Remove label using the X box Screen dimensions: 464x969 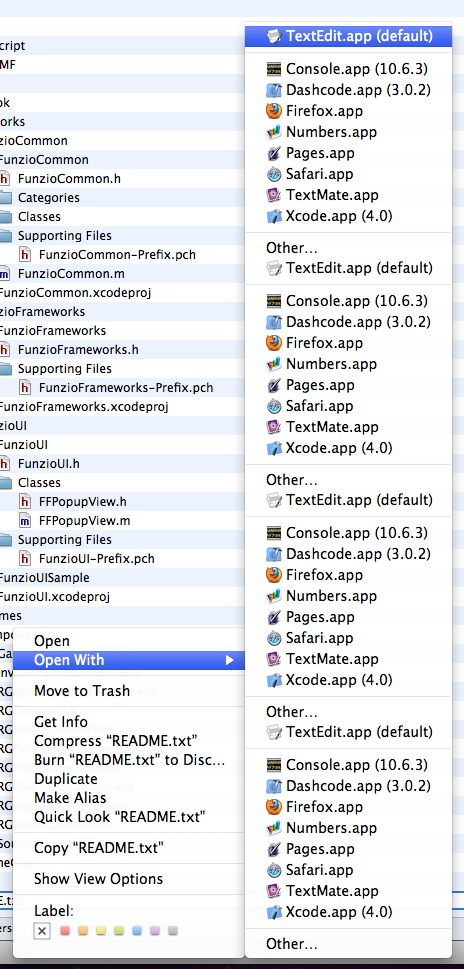pos(42,931)
